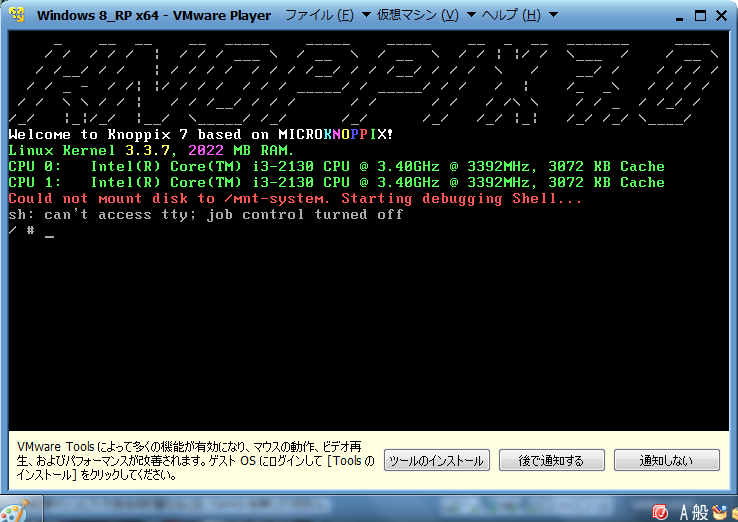Click the IME toolbox icon in tray

(x=719, y=513)
